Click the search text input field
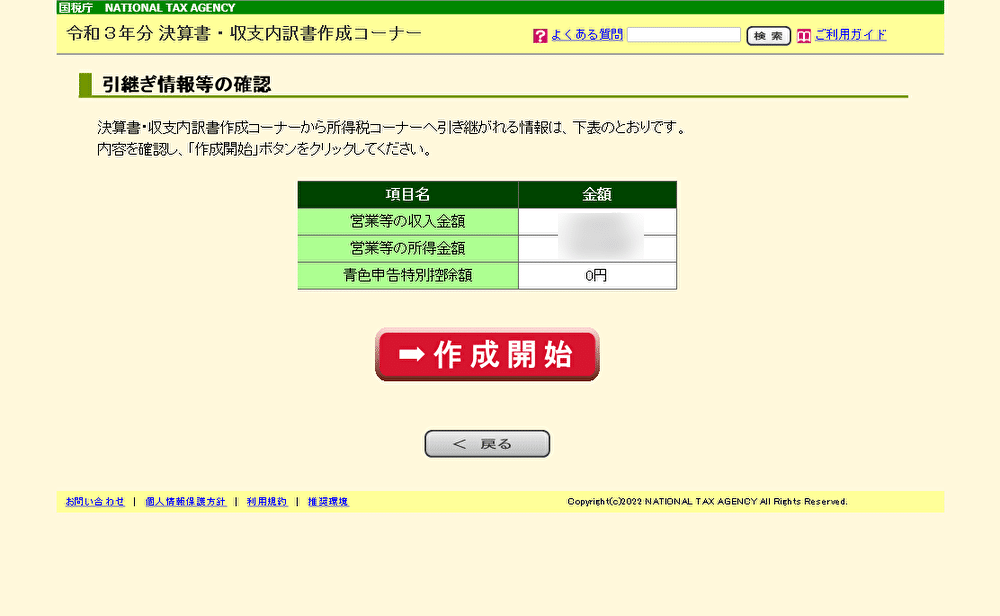This screenshot has width=1000, height=616. click(684, 35)
